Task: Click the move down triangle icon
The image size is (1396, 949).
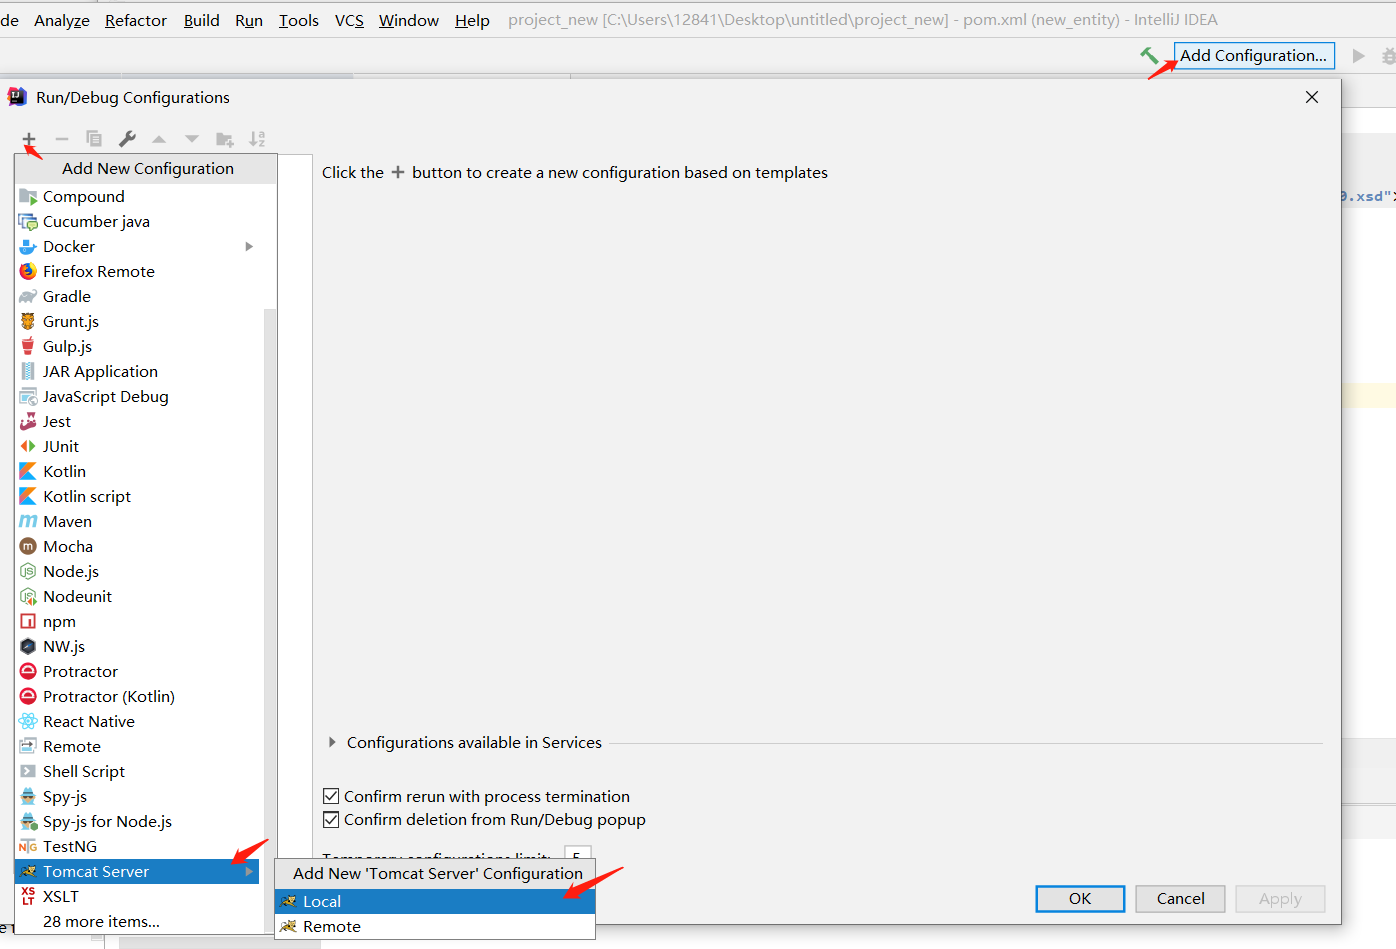Action: coord(192,139)
